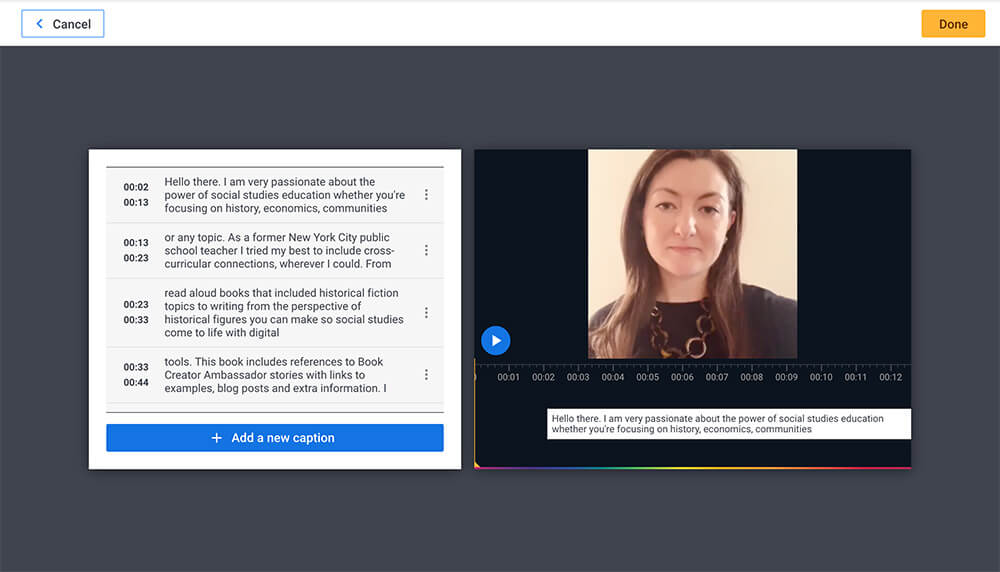Screen dimensions: 1000x572
Task: Open options menu for 00:23 caption
Action: [x=426, y=313]
